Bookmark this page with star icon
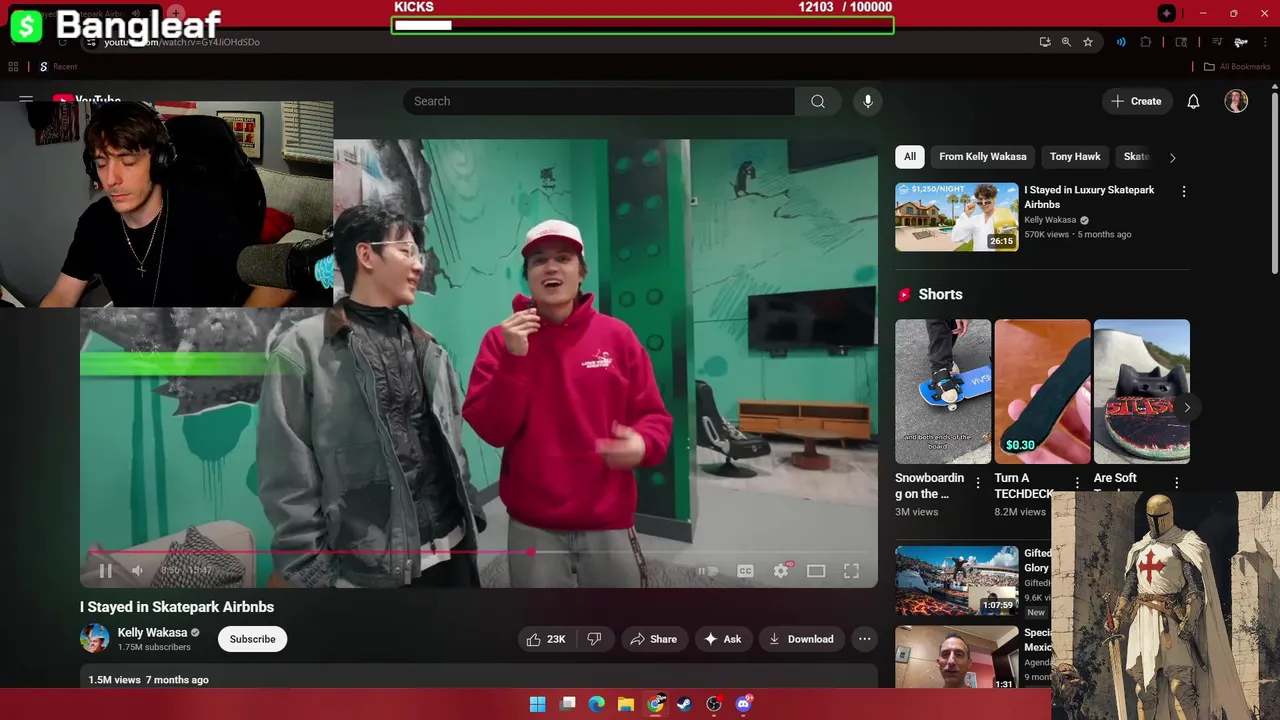The width and height of the screenshot is (1280, 720). (x=1088, y=42)
